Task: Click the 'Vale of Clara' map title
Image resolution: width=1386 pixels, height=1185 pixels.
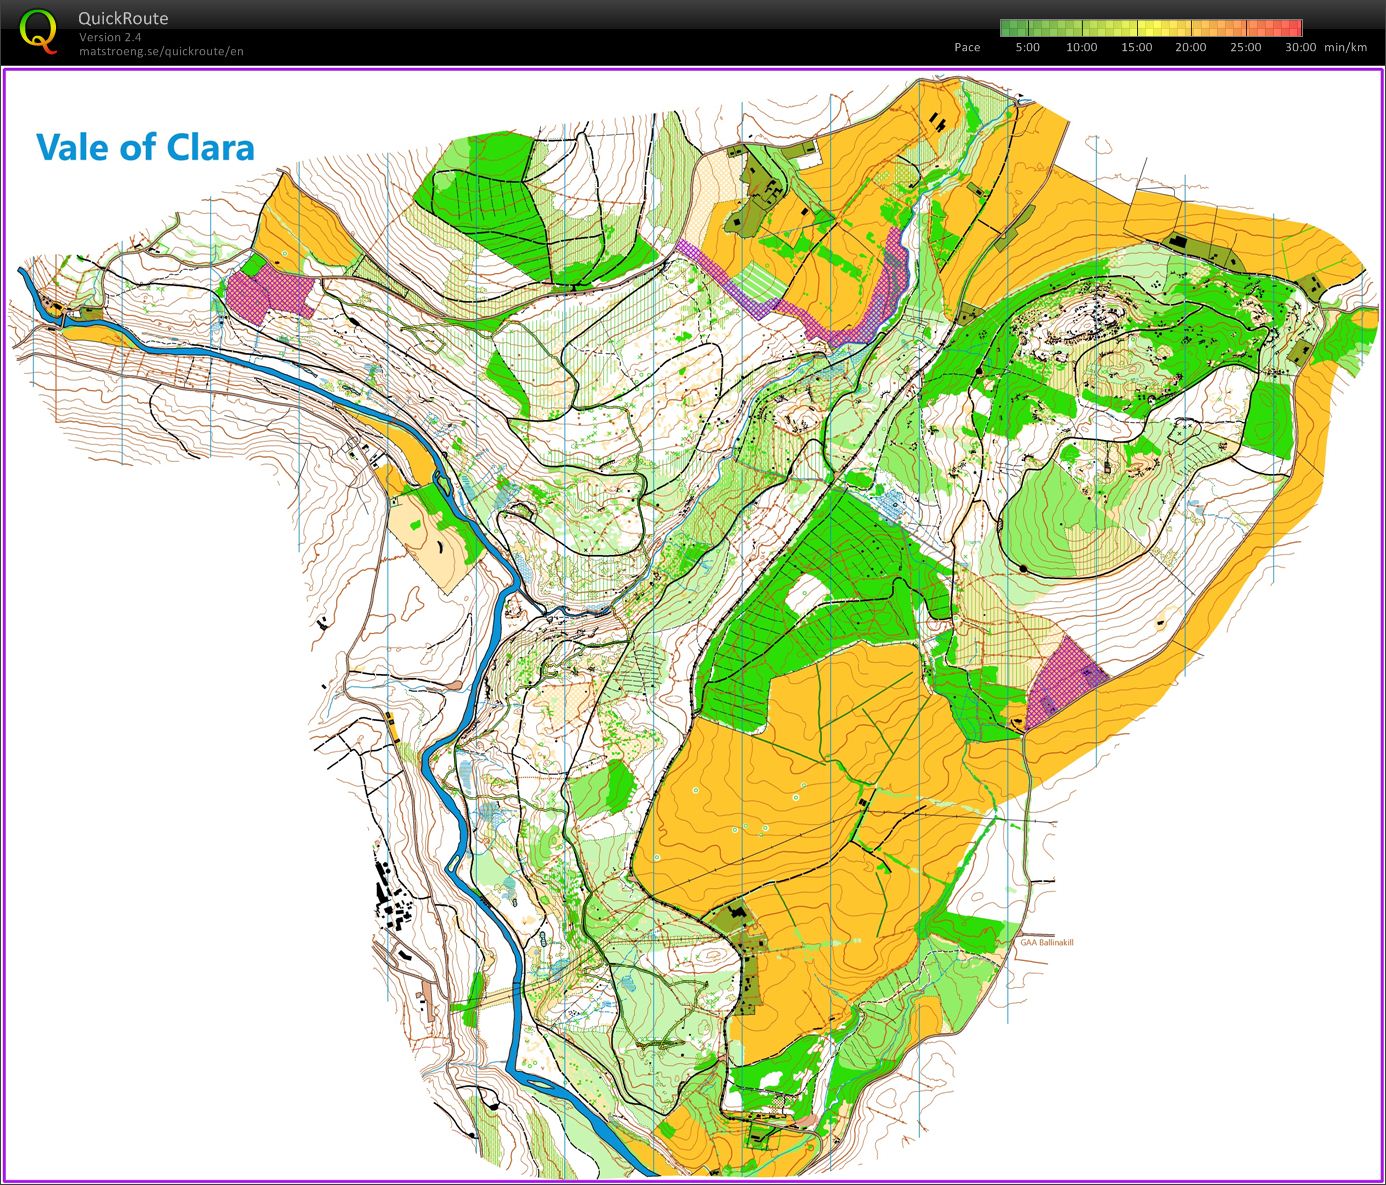Action: (145, 147)
